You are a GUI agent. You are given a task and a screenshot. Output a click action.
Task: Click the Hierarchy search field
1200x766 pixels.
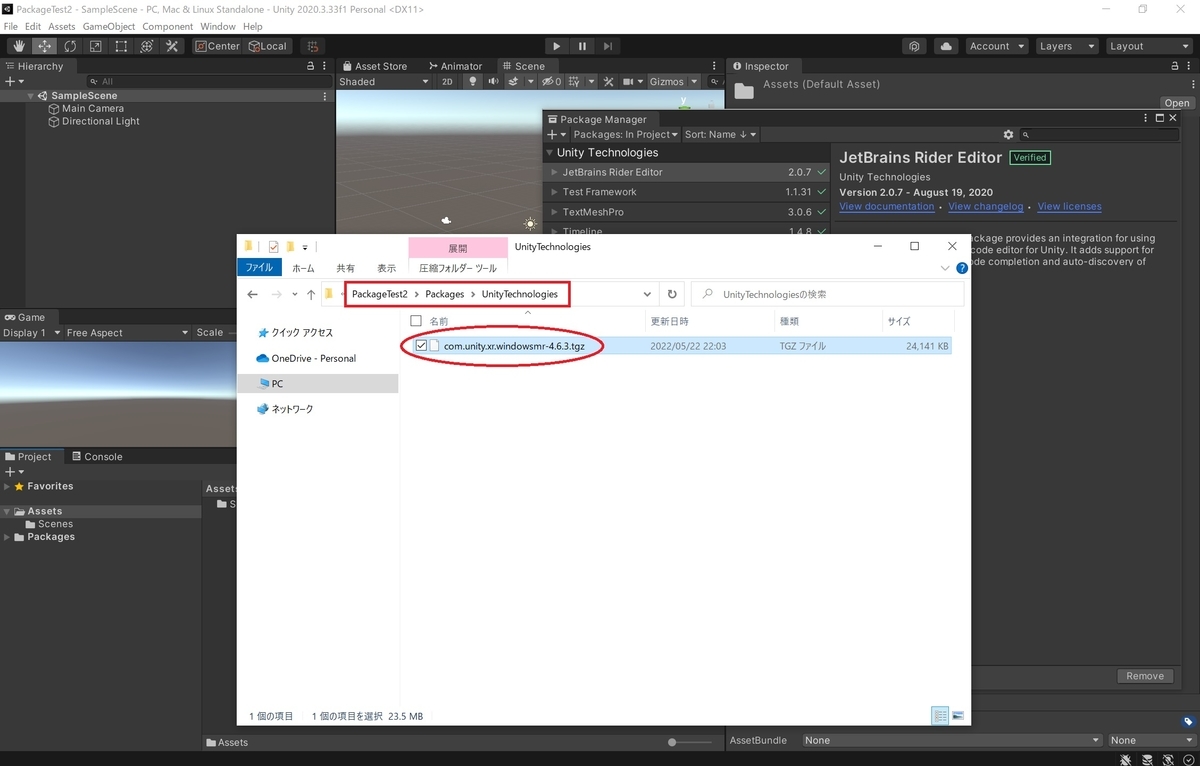point(205,82)
